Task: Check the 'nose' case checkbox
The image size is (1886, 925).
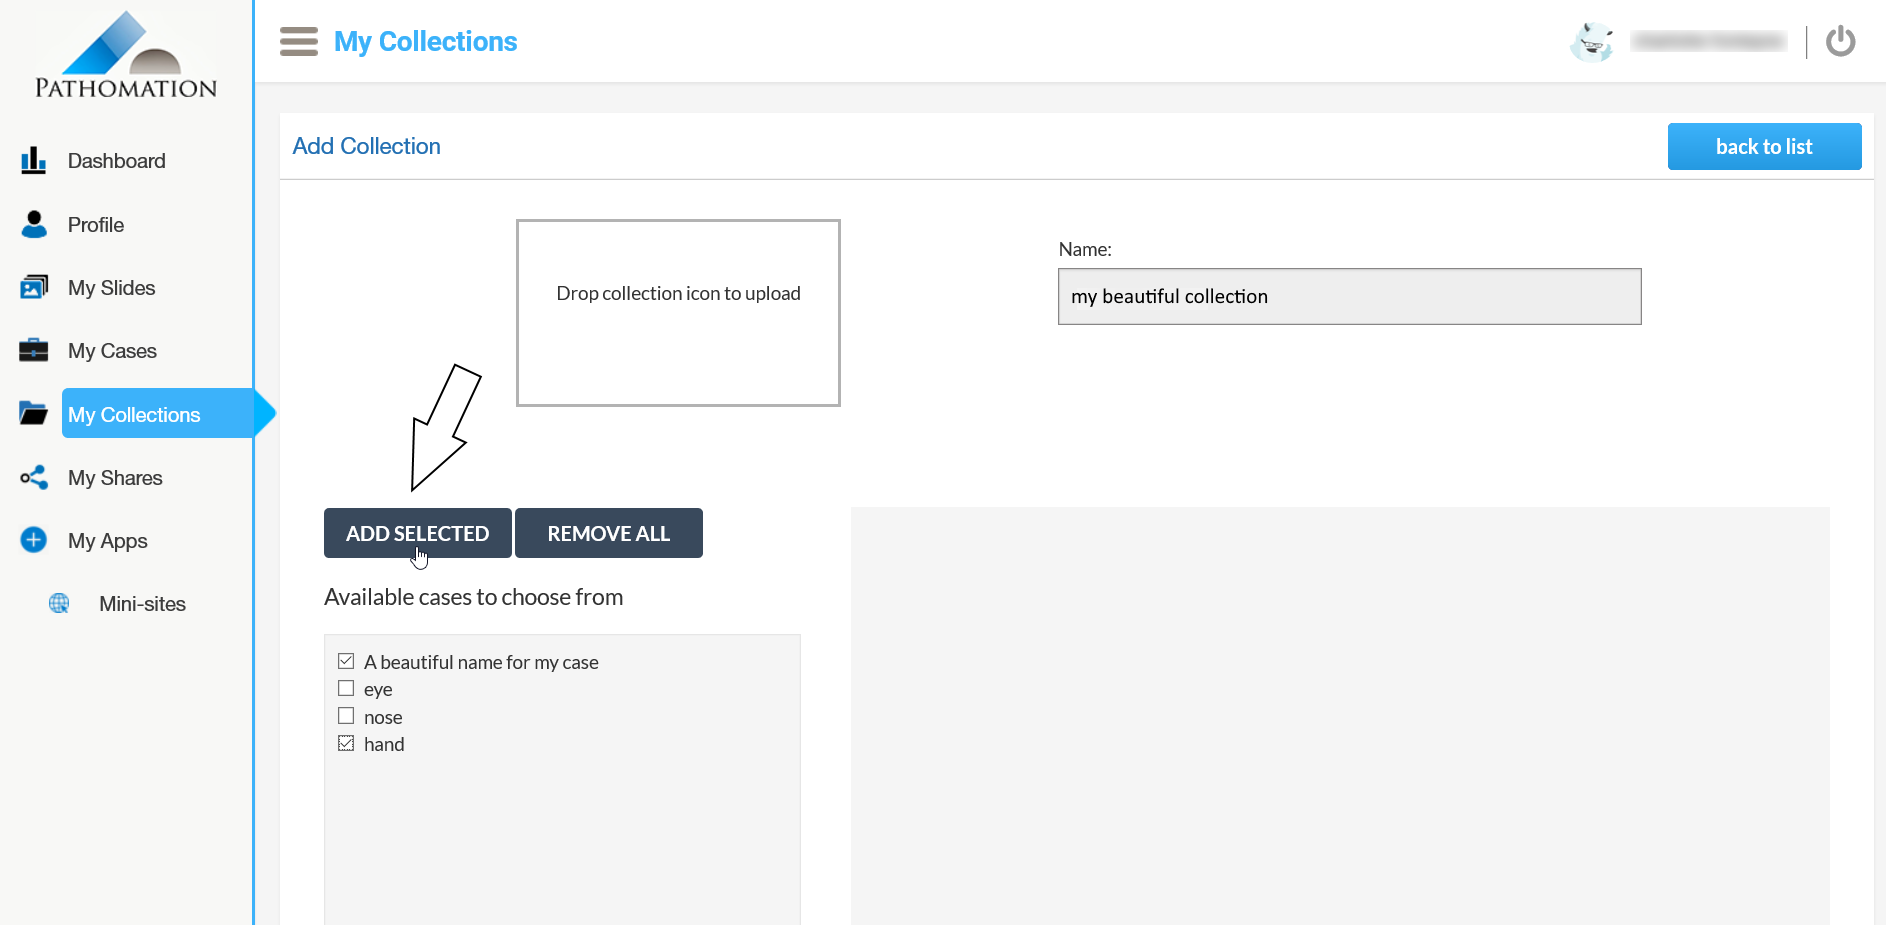Action: pyautogui.click(x=346, y=716)
